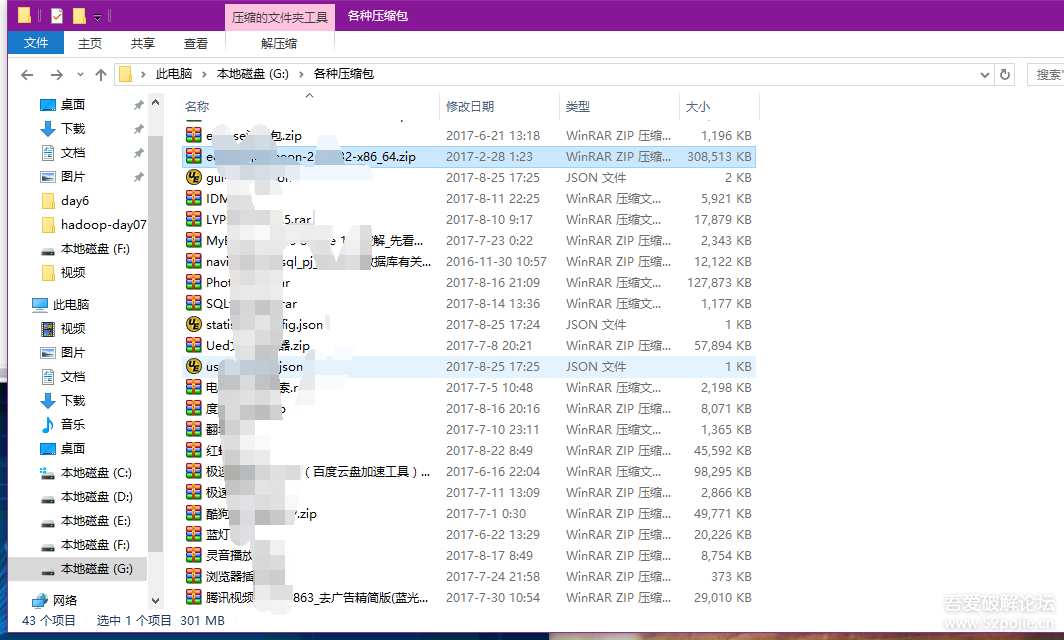Click the back navigation arrow
The image size is (1064, 640).
coord(27,74)
